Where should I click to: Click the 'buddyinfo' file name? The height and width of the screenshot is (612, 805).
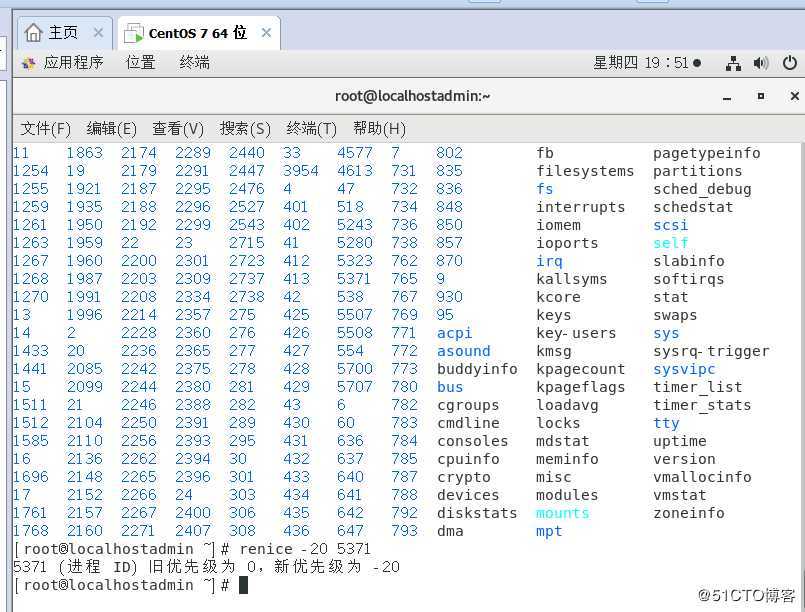(477, 369)
